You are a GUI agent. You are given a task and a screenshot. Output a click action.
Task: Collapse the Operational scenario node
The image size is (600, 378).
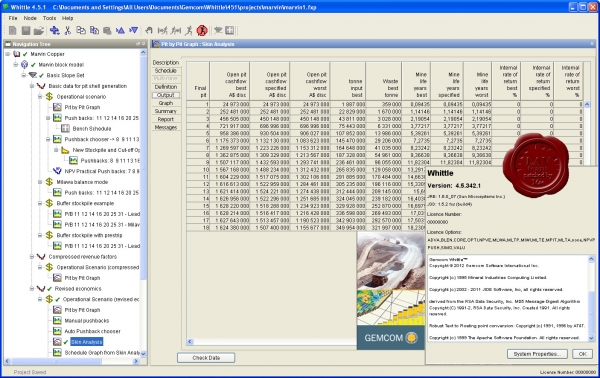40,96
